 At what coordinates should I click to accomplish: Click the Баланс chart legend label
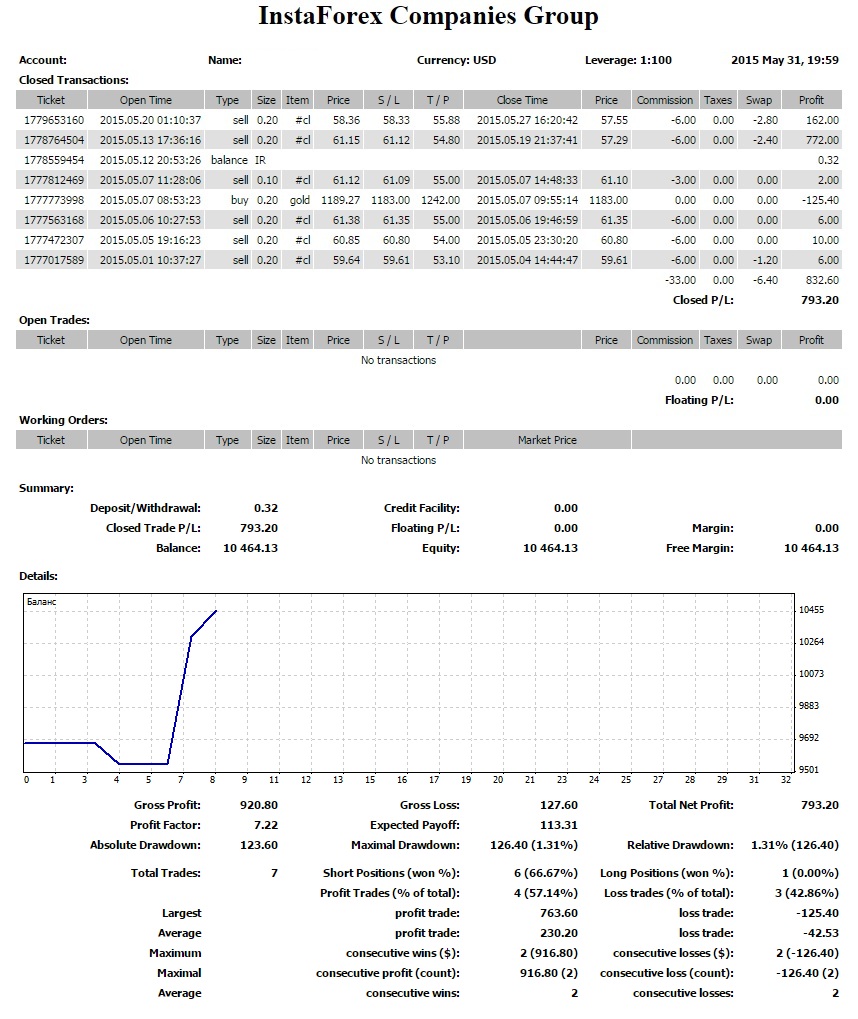tap(42, 602)
